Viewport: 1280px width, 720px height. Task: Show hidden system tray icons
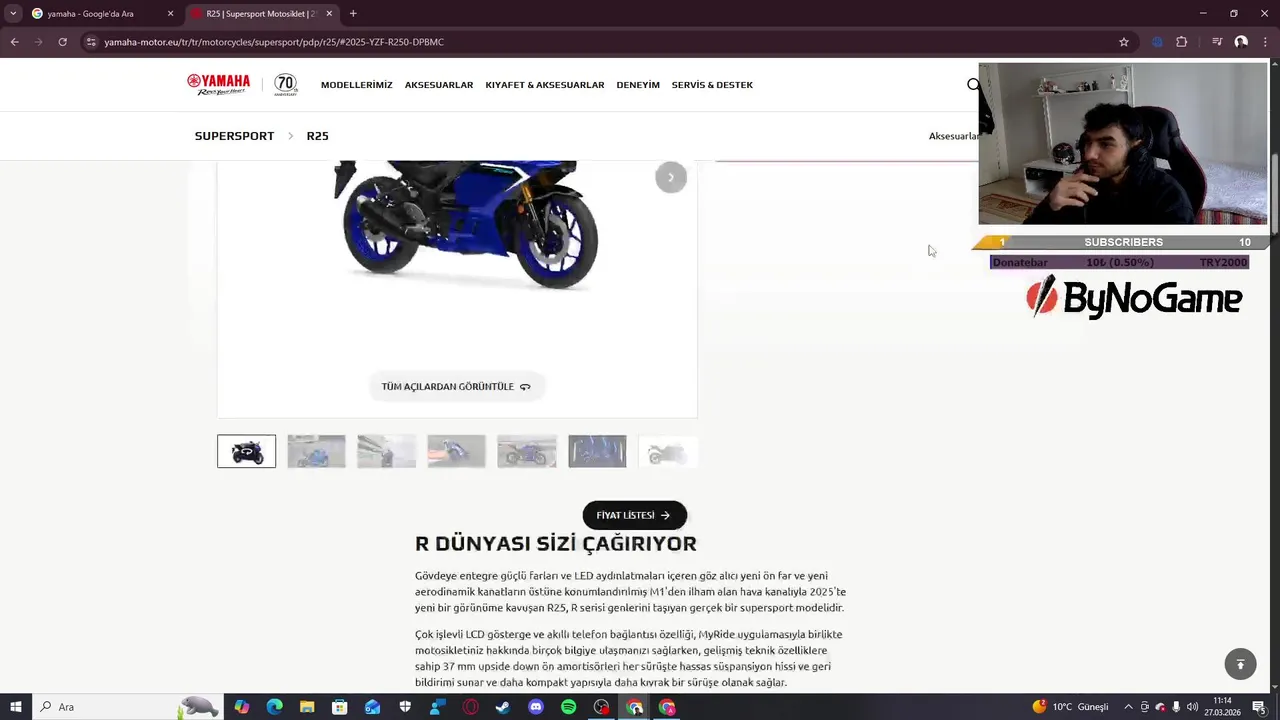[1128, 707]
